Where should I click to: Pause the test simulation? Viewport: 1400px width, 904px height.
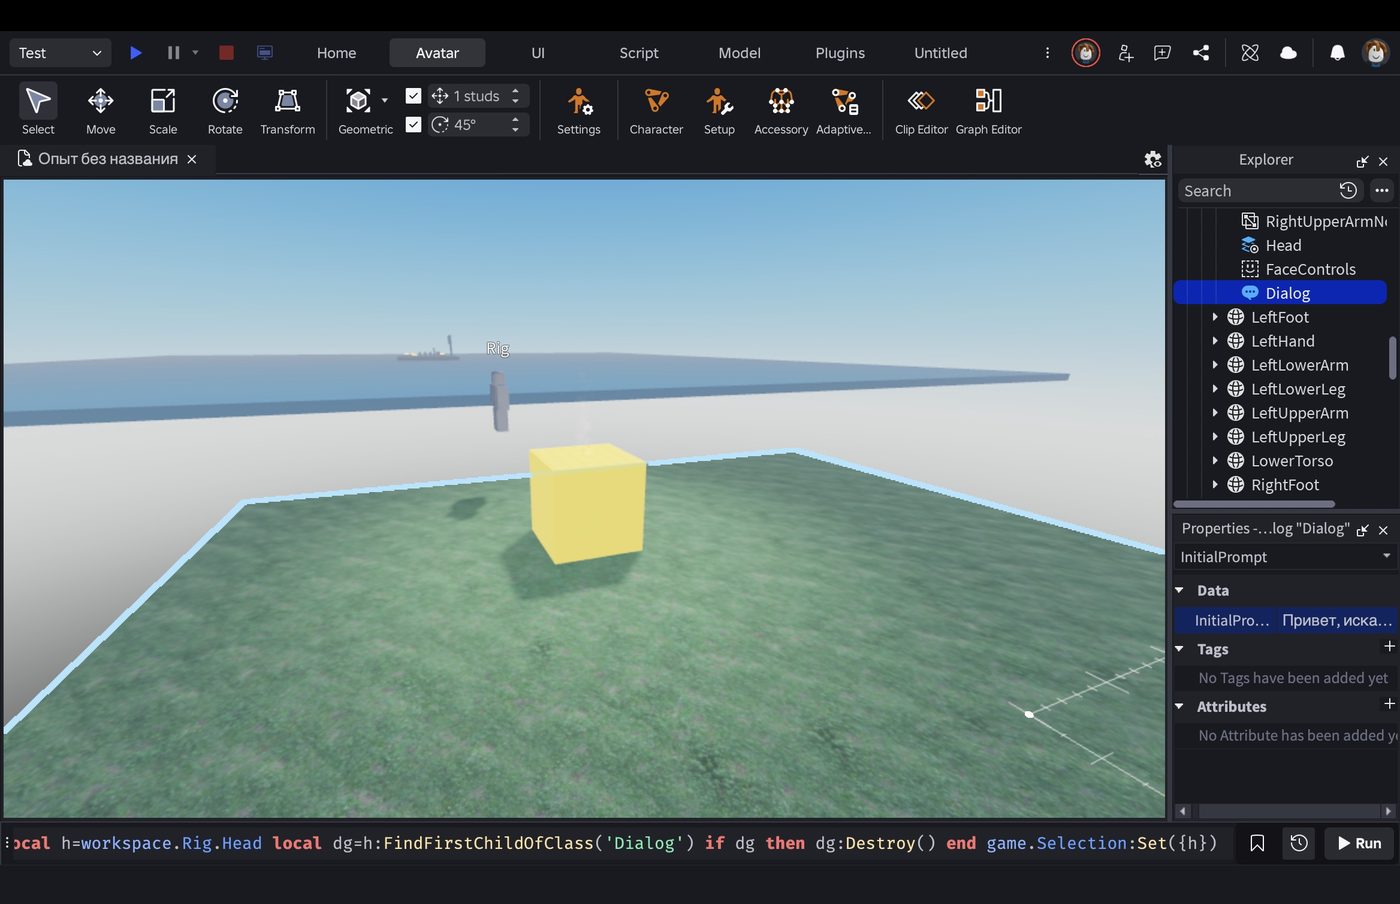pos(173,53)
